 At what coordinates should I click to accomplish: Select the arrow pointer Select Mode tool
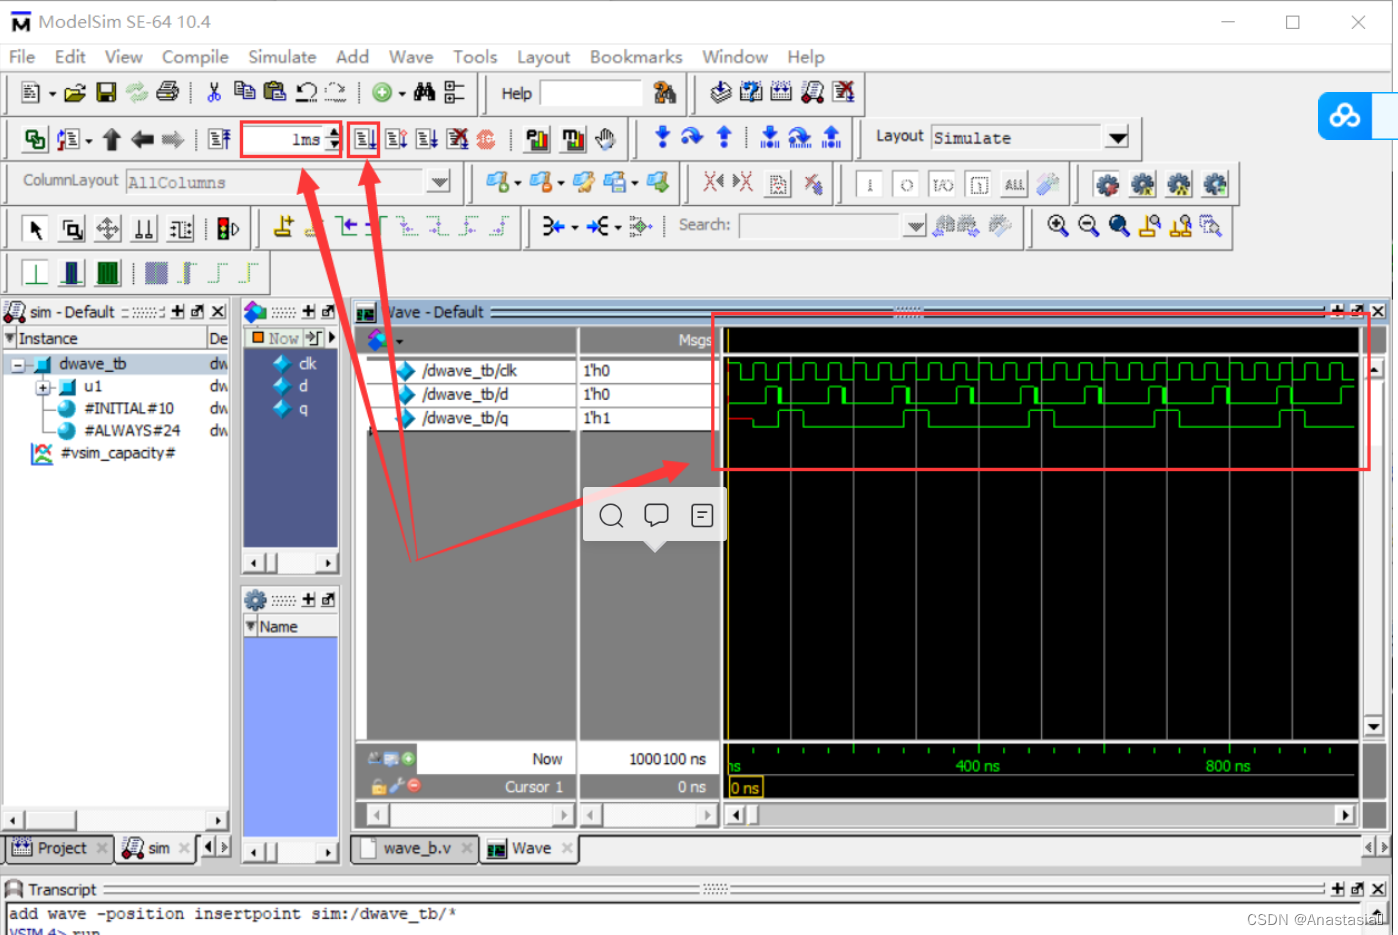36,229
